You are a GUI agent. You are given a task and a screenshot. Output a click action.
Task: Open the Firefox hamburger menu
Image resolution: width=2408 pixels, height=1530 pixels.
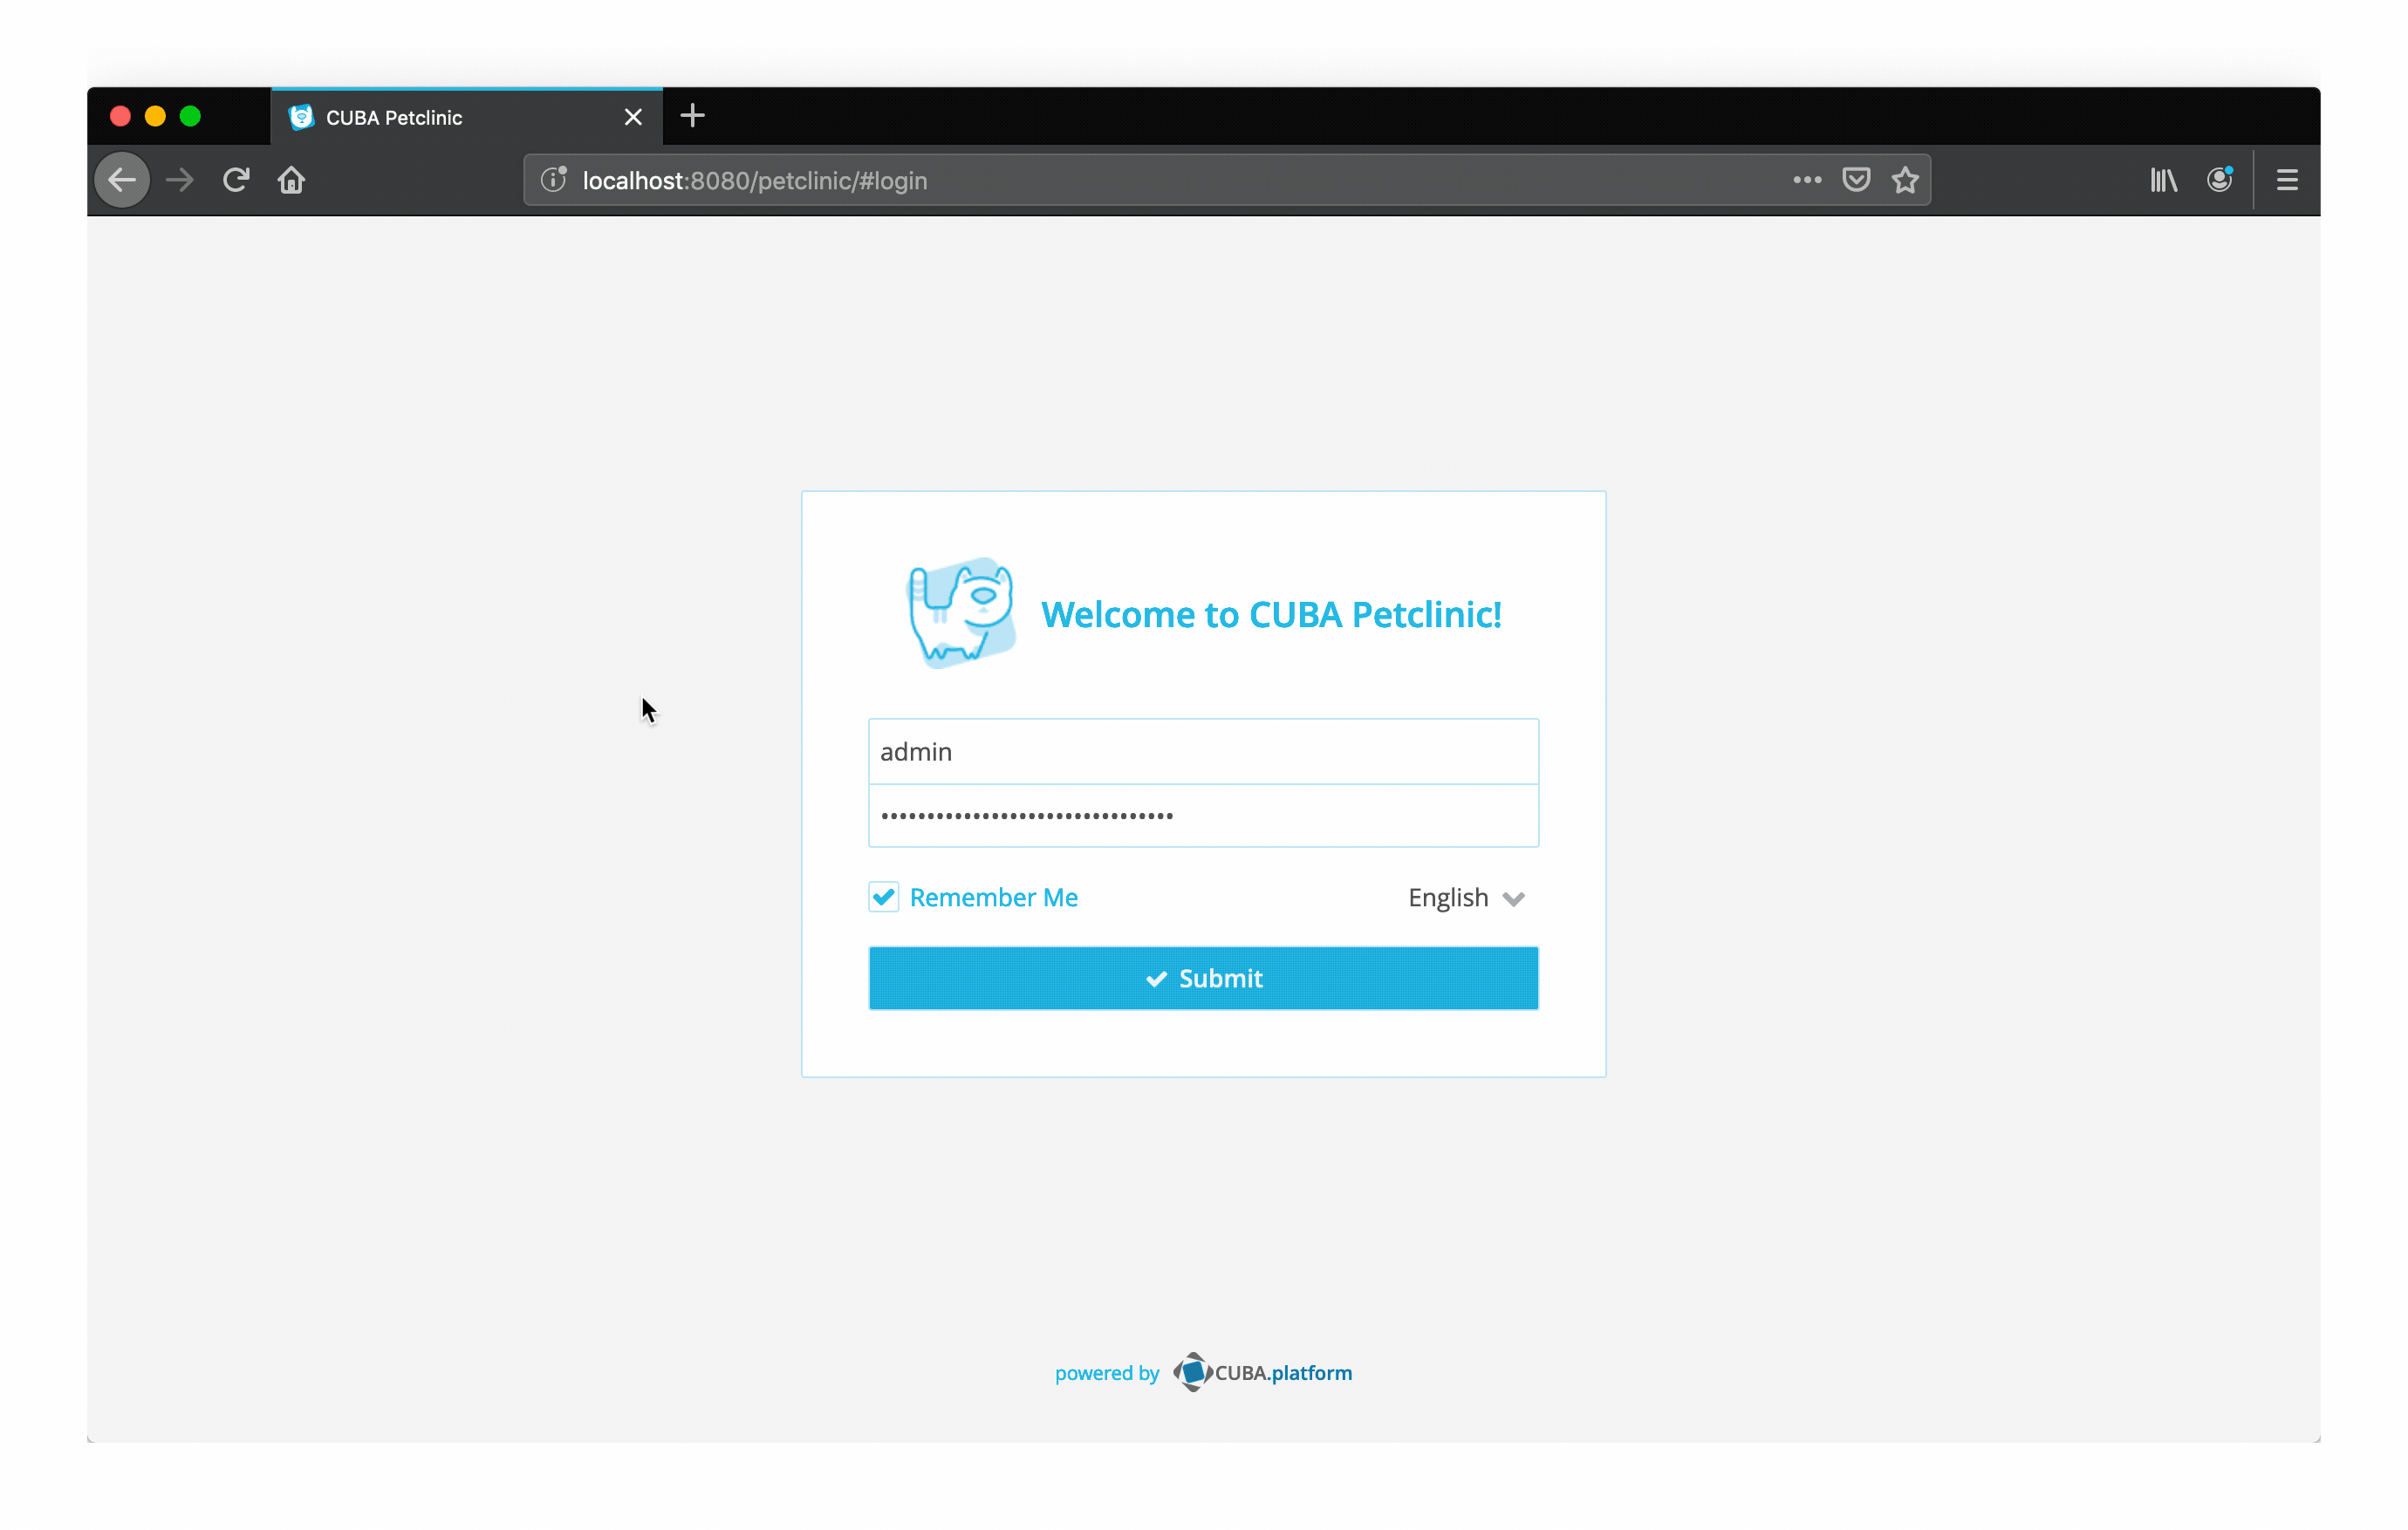(x=2286, y=180)
